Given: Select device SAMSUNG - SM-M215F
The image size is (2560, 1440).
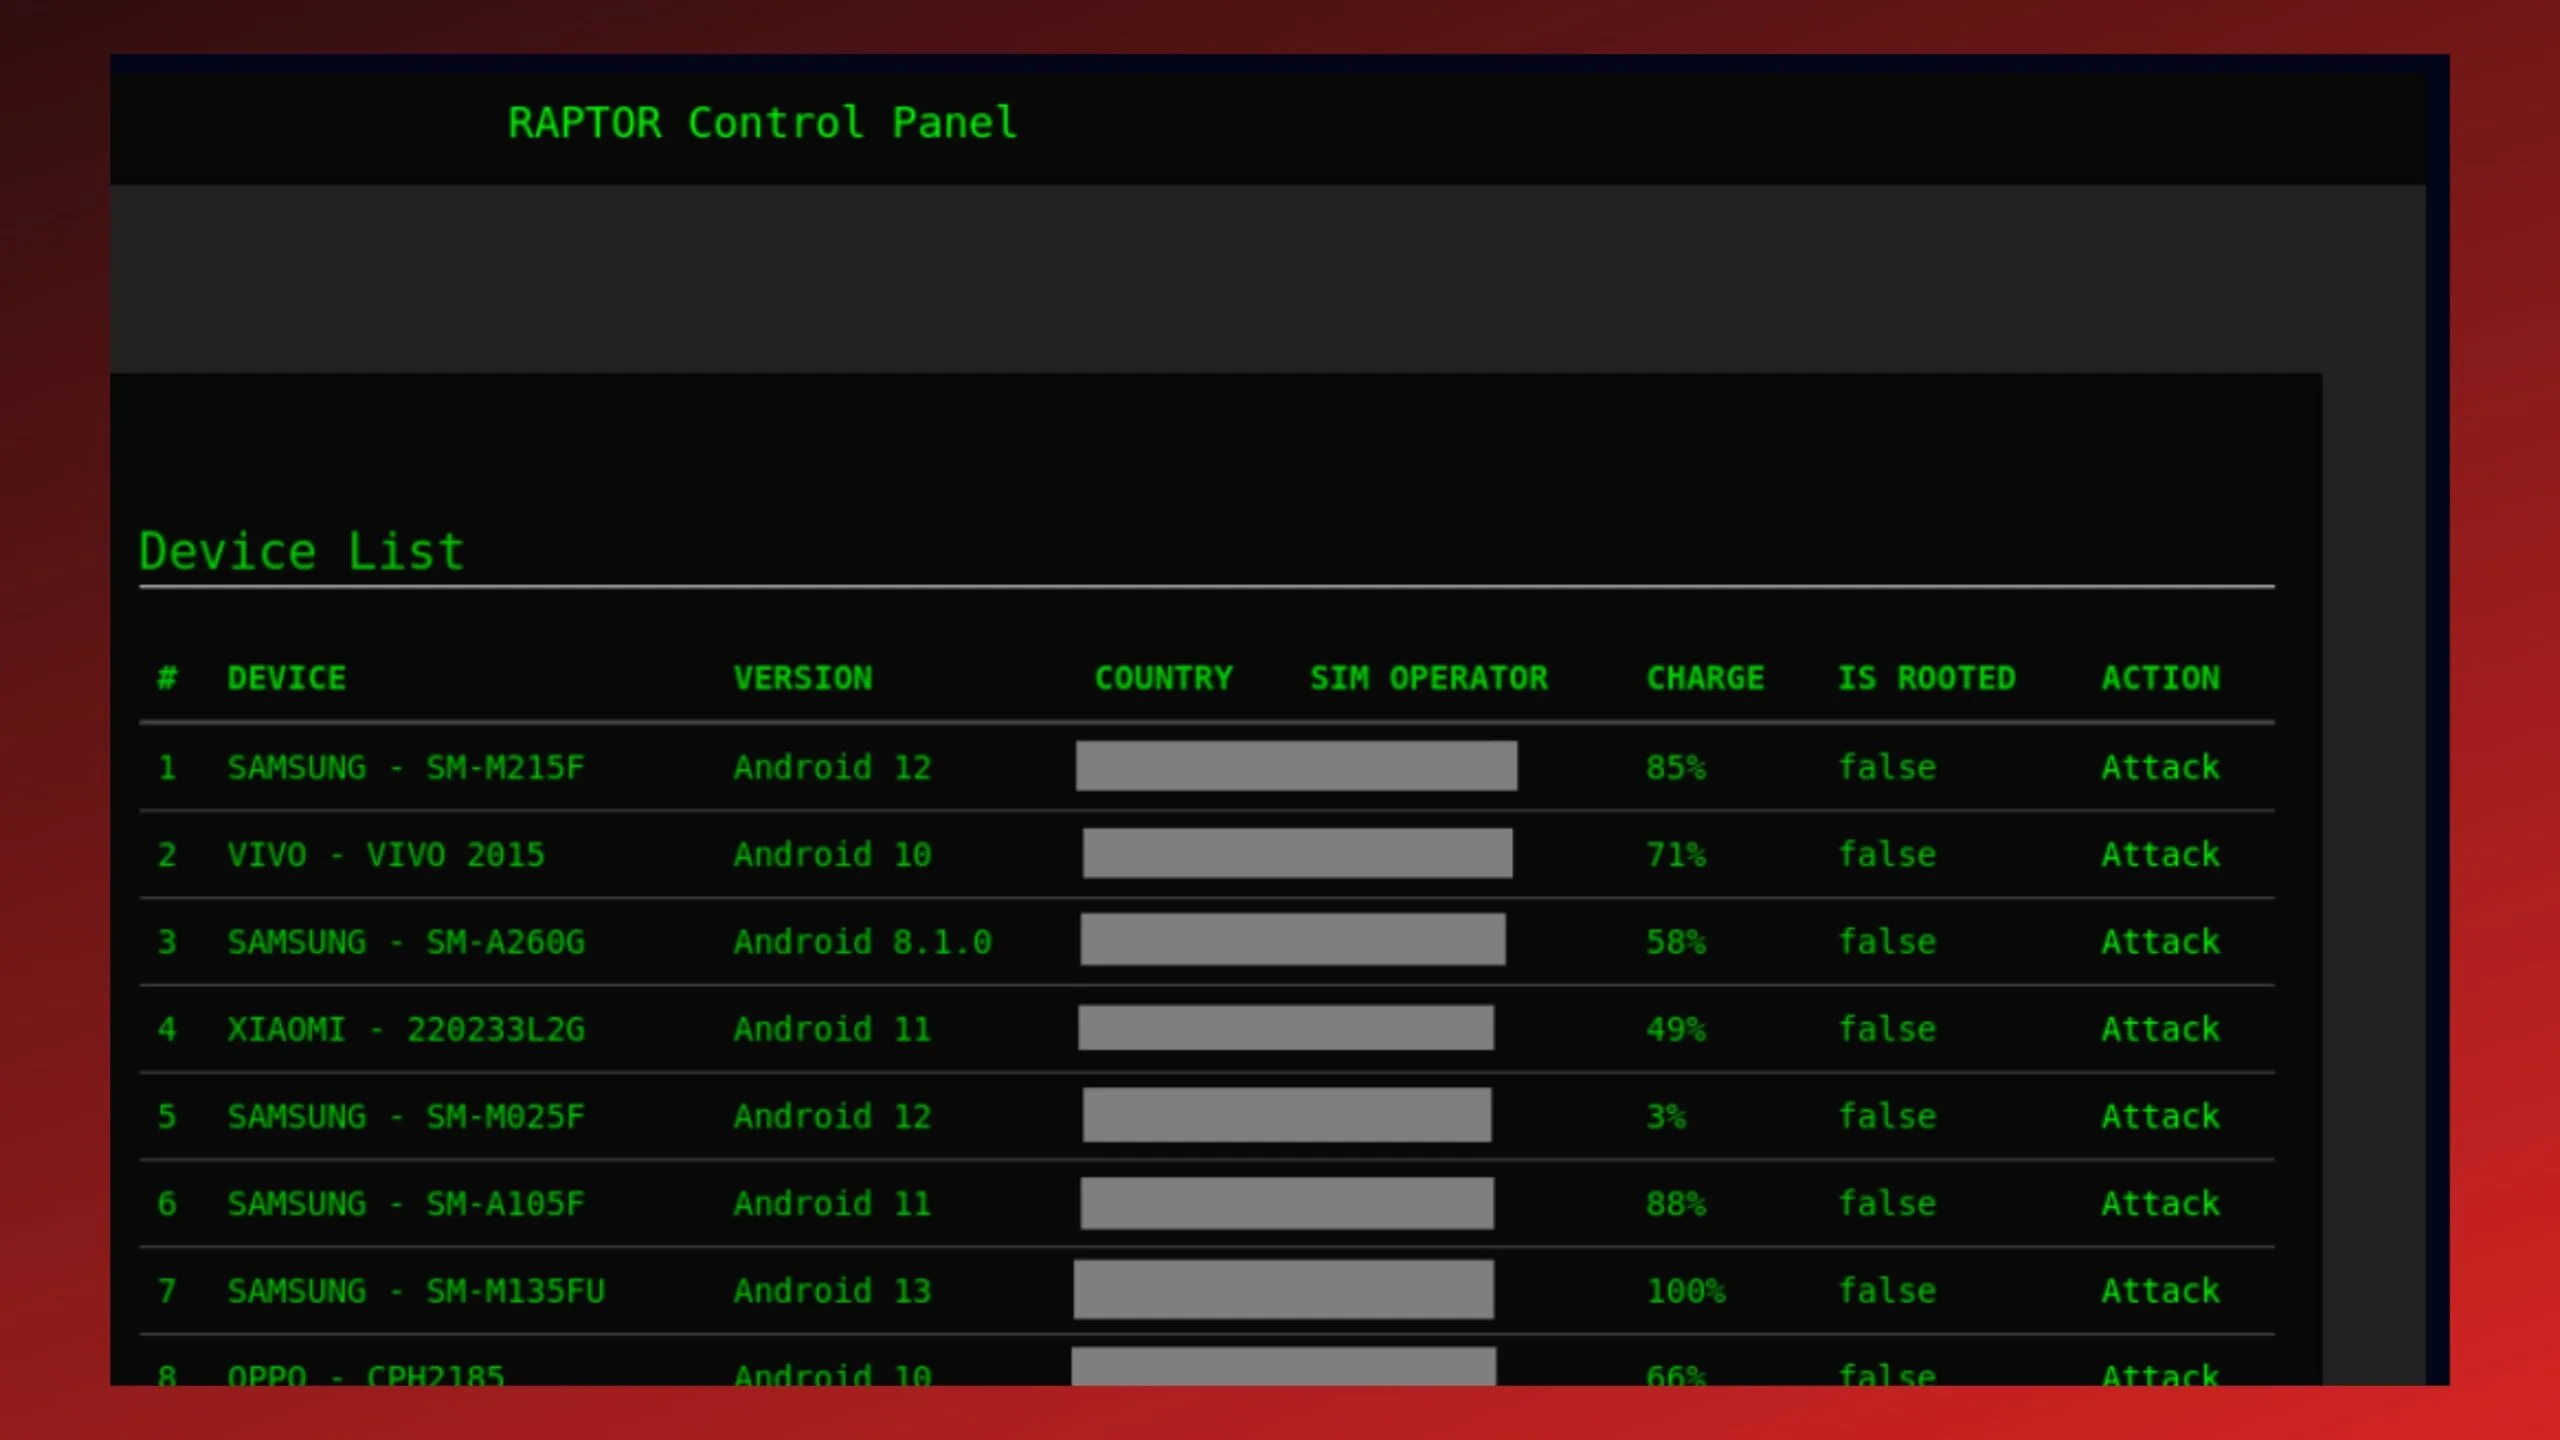Looking at the screenshot, I should point(406,767).
